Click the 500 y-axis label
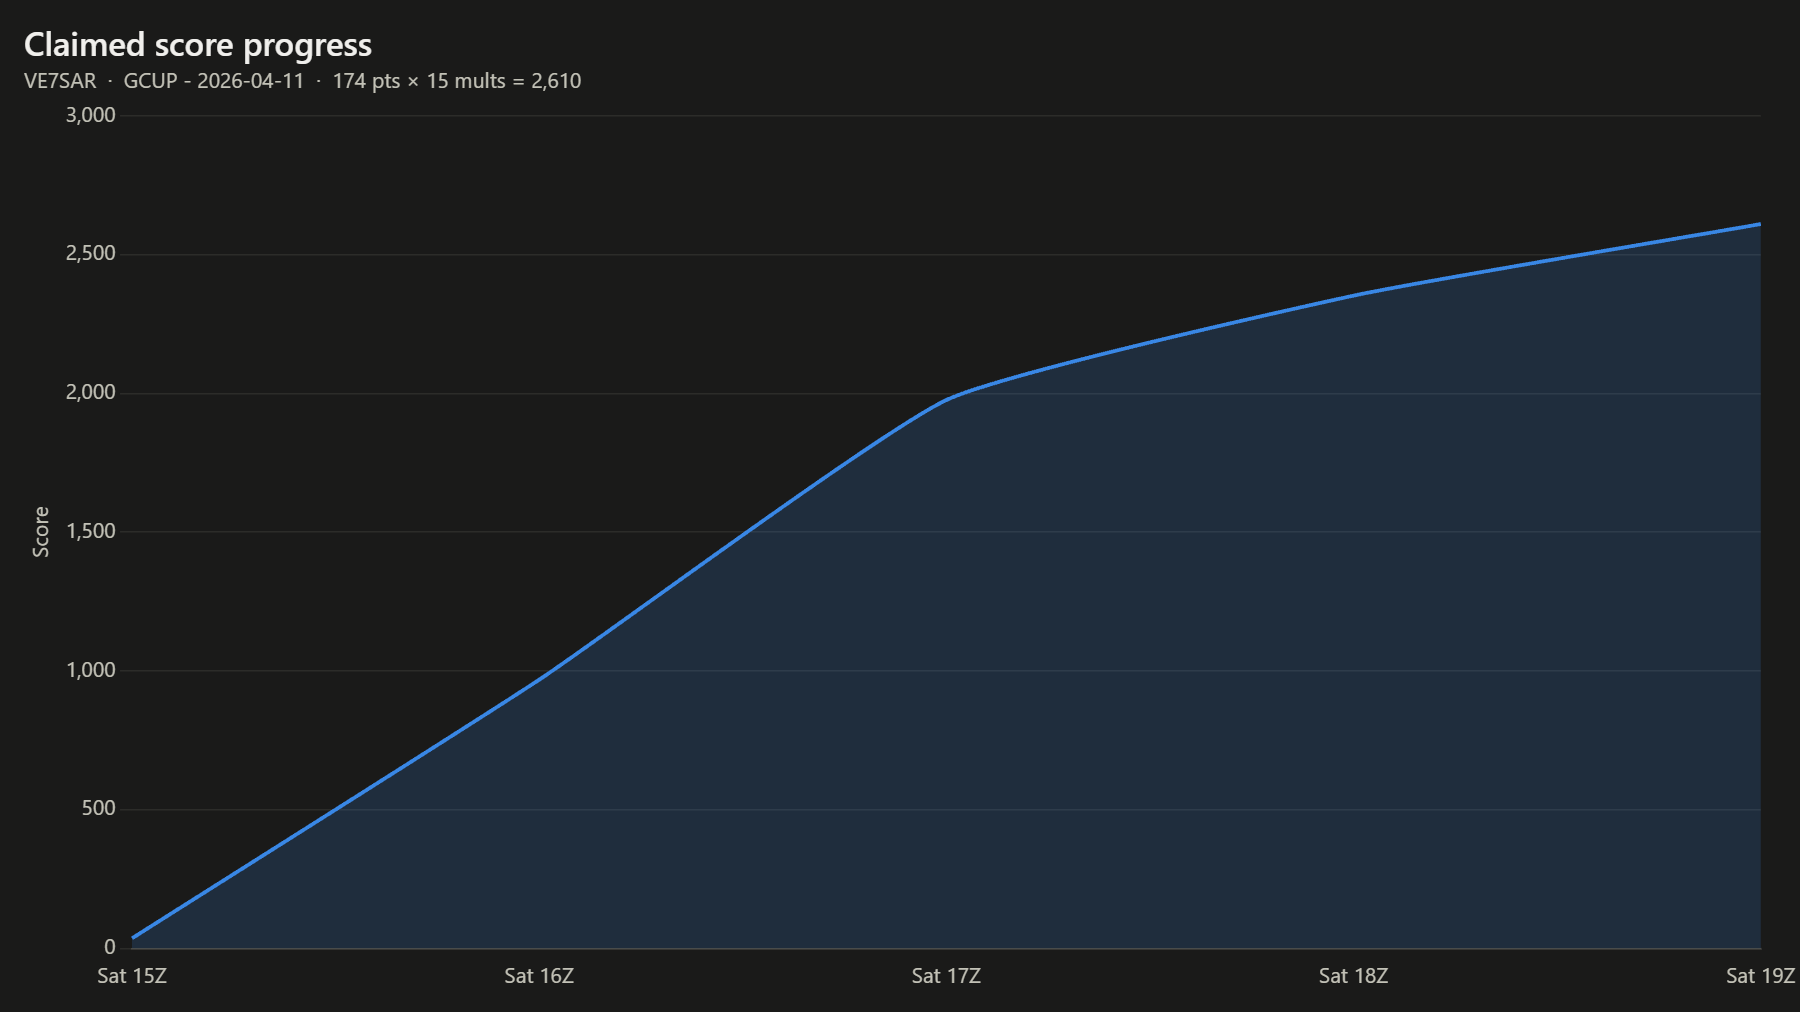 pos(99,808)
